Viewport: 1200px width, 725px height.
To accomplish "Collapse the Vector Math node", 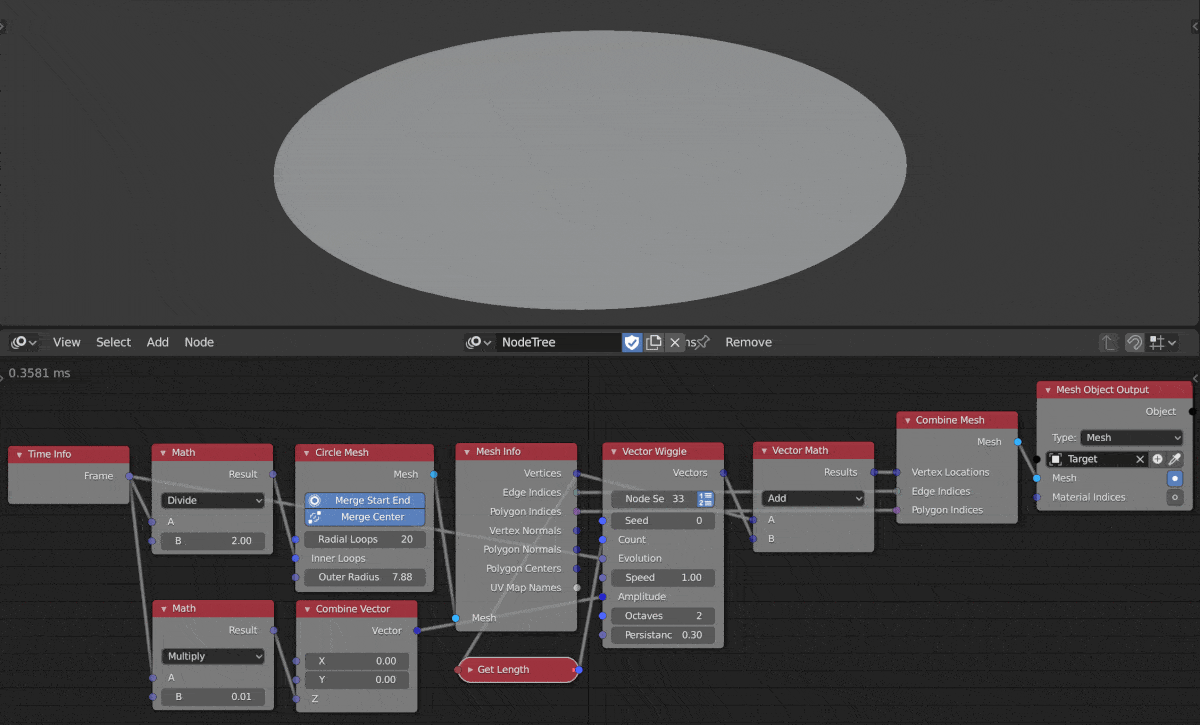I will [x=764, y=450].
